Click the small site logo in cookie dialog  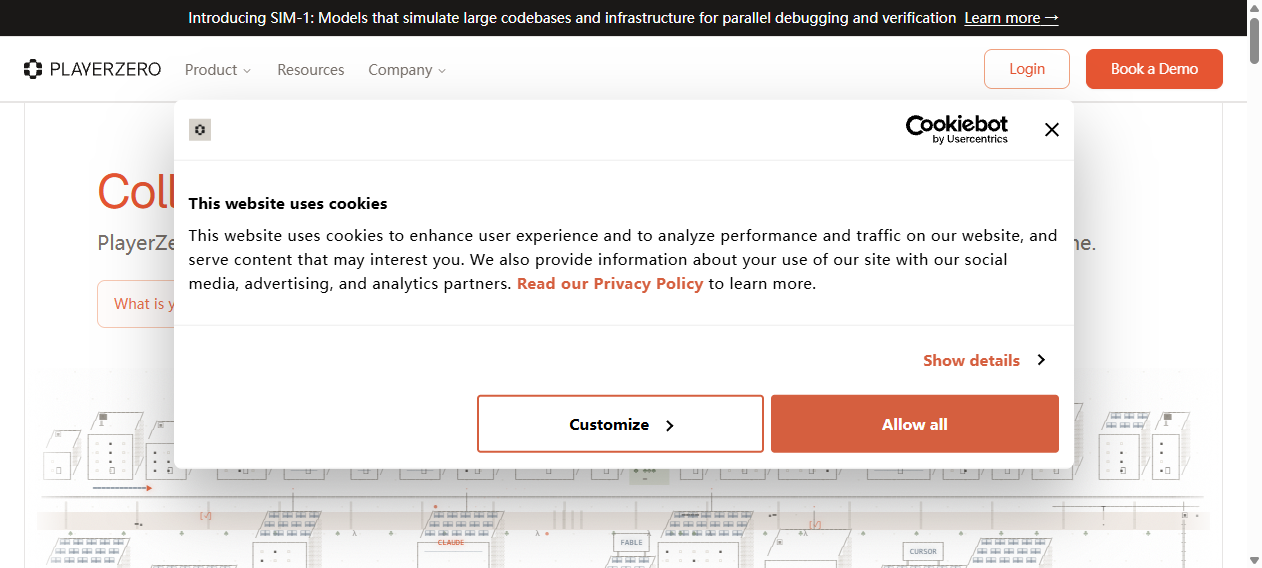click(200, 129)
